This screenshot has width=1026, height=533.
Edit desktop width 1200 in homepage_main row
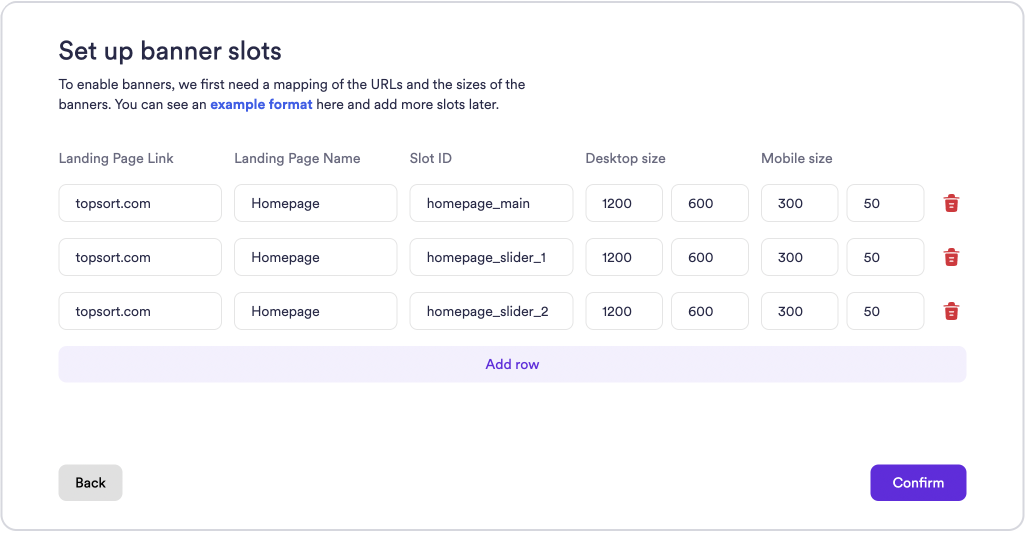pos(624,203)
